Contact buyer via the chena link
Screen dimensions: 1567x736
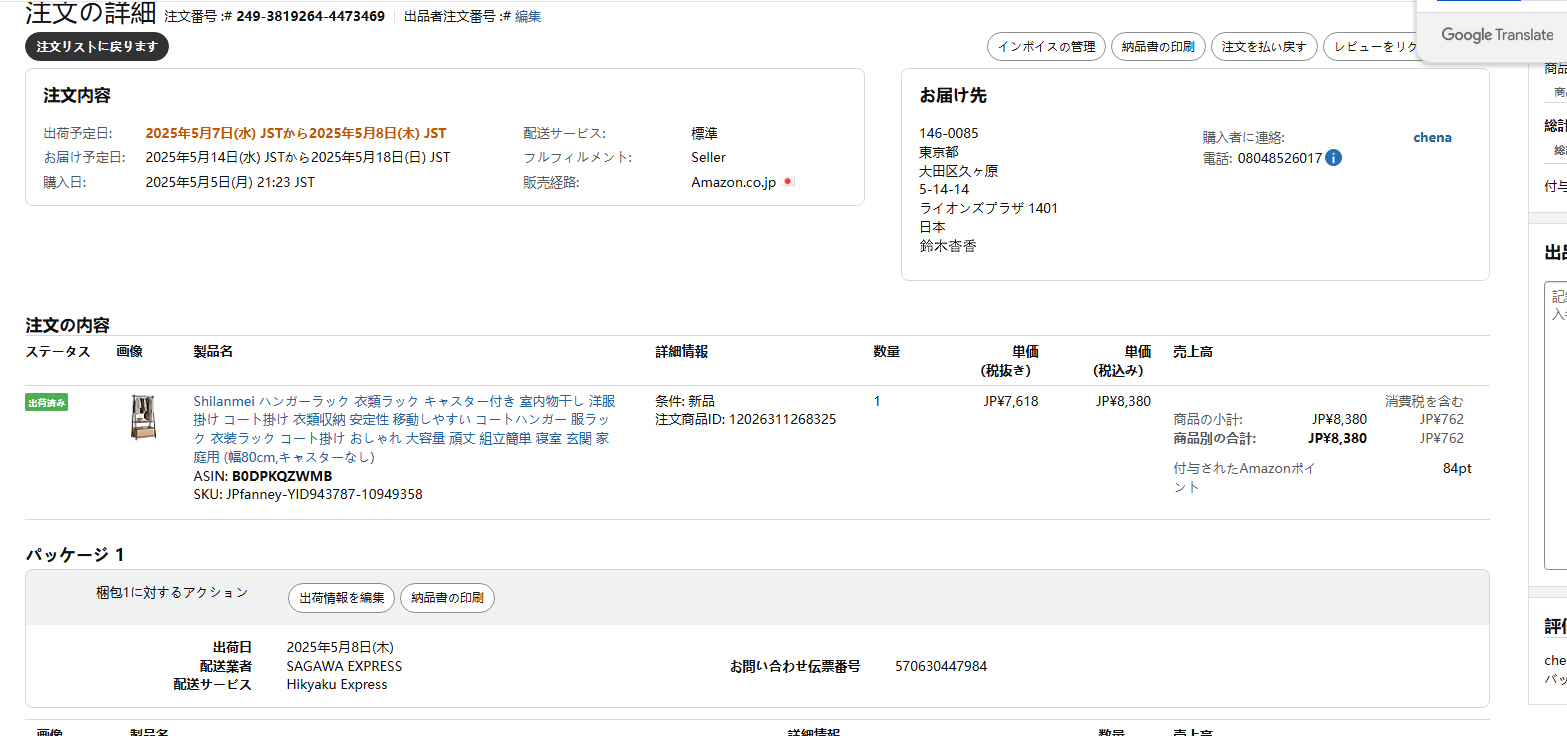point(1432,138)
